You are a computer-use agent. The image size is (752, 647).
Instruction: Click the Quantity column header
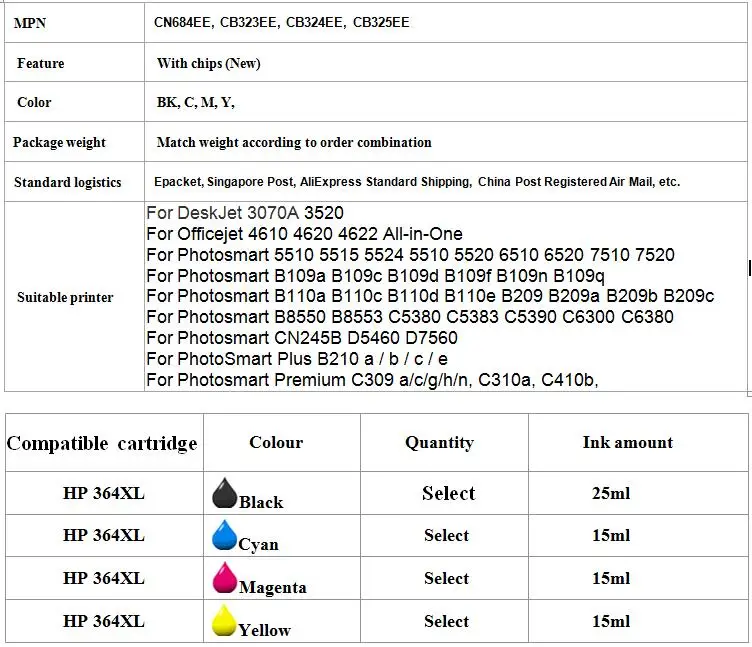click(440, 443)
